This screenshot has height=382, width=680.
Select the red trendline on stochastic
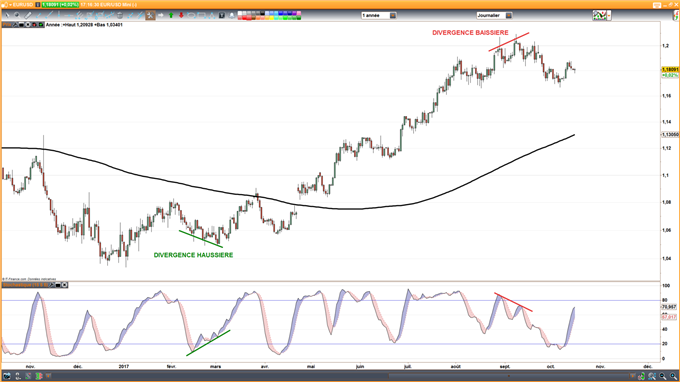pyautogui.click(x=513, y=302)
